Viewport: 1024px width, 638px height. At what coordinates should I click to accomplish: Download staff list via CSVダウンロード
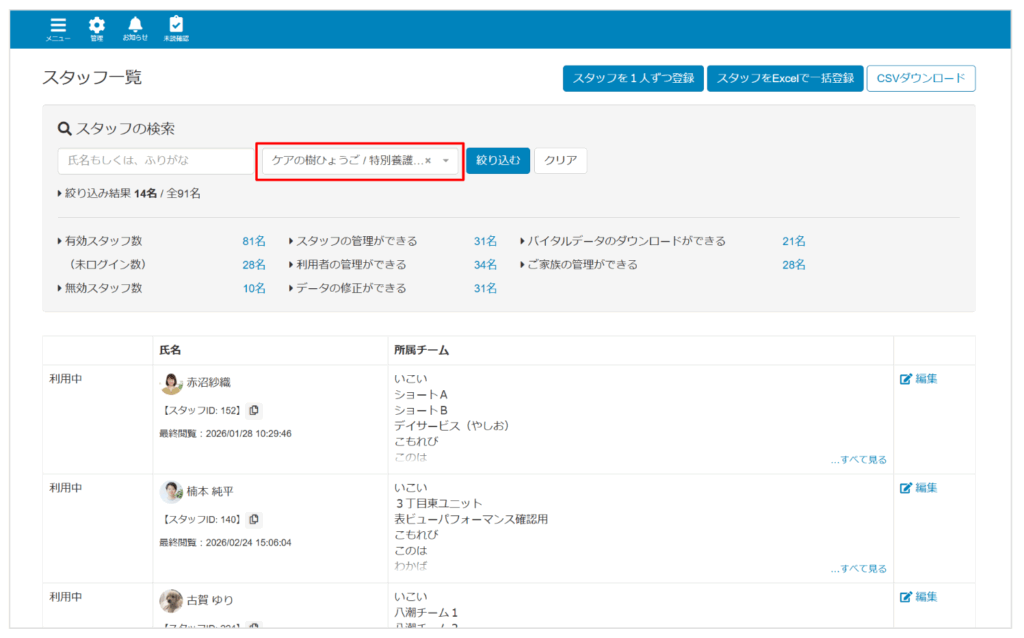[921, 79]
